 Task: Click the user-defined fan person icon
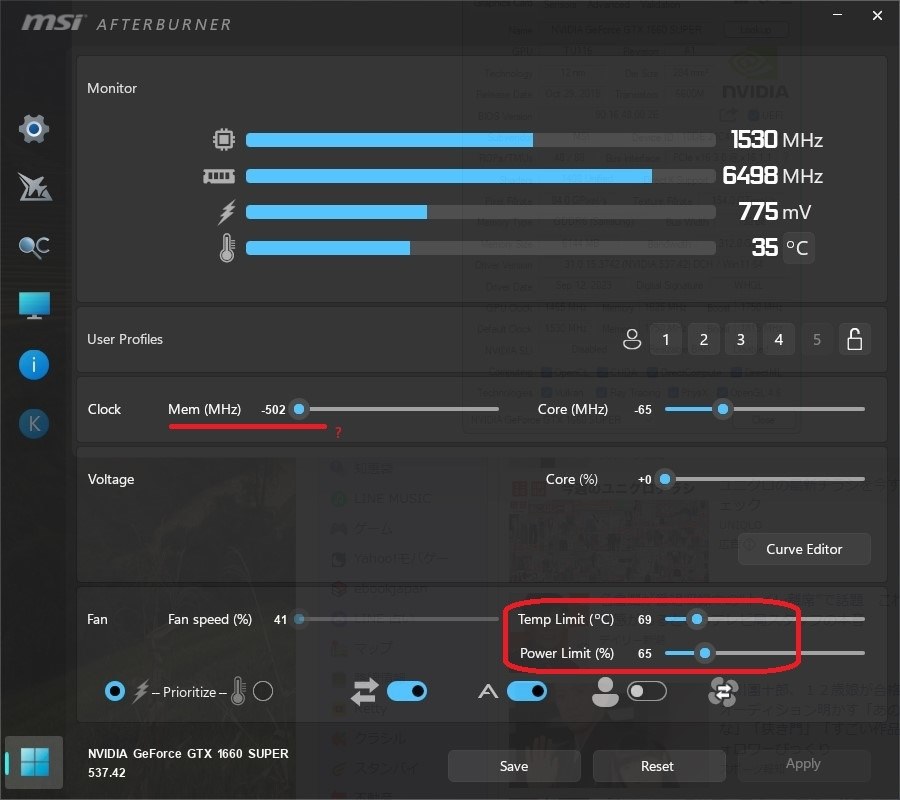[x=605, y=692]
